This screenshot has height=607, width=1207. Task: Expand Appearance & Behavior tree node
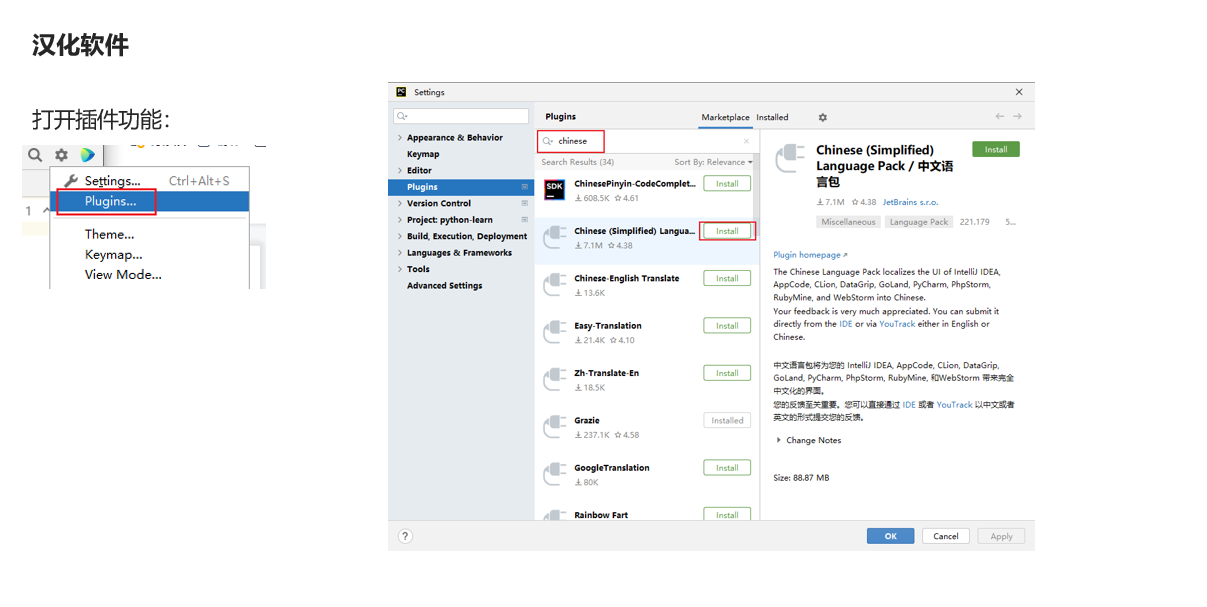point(400,138)
